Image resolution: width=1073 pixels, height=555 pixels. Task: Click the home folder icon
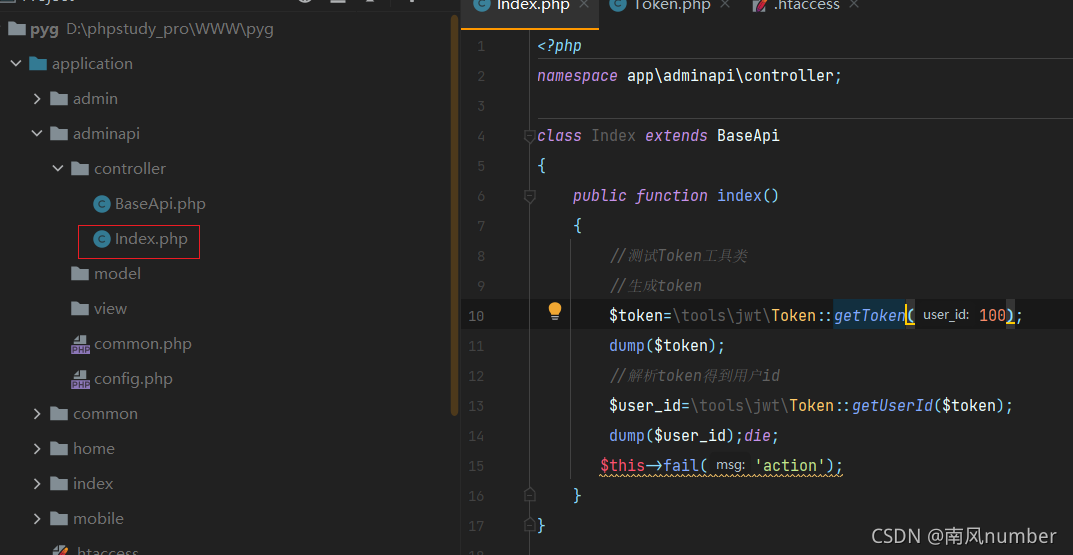[x=60, y=449]
